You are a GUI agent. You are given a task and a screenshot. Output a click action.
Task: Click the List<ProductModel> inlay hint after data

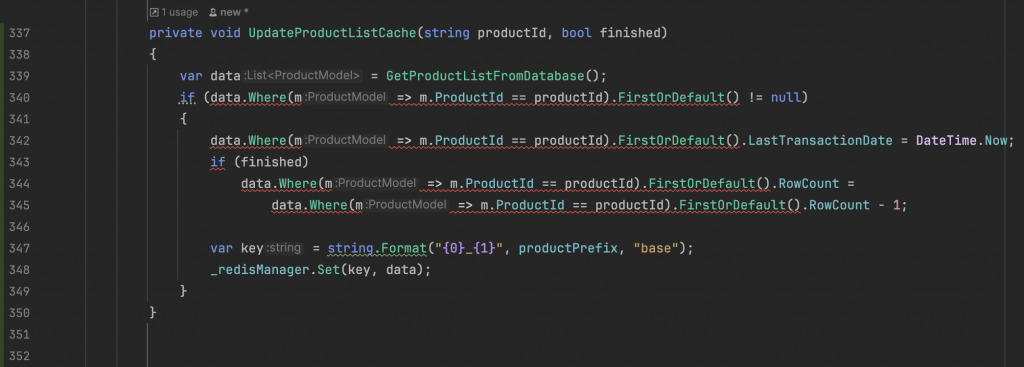coord(302,76)
